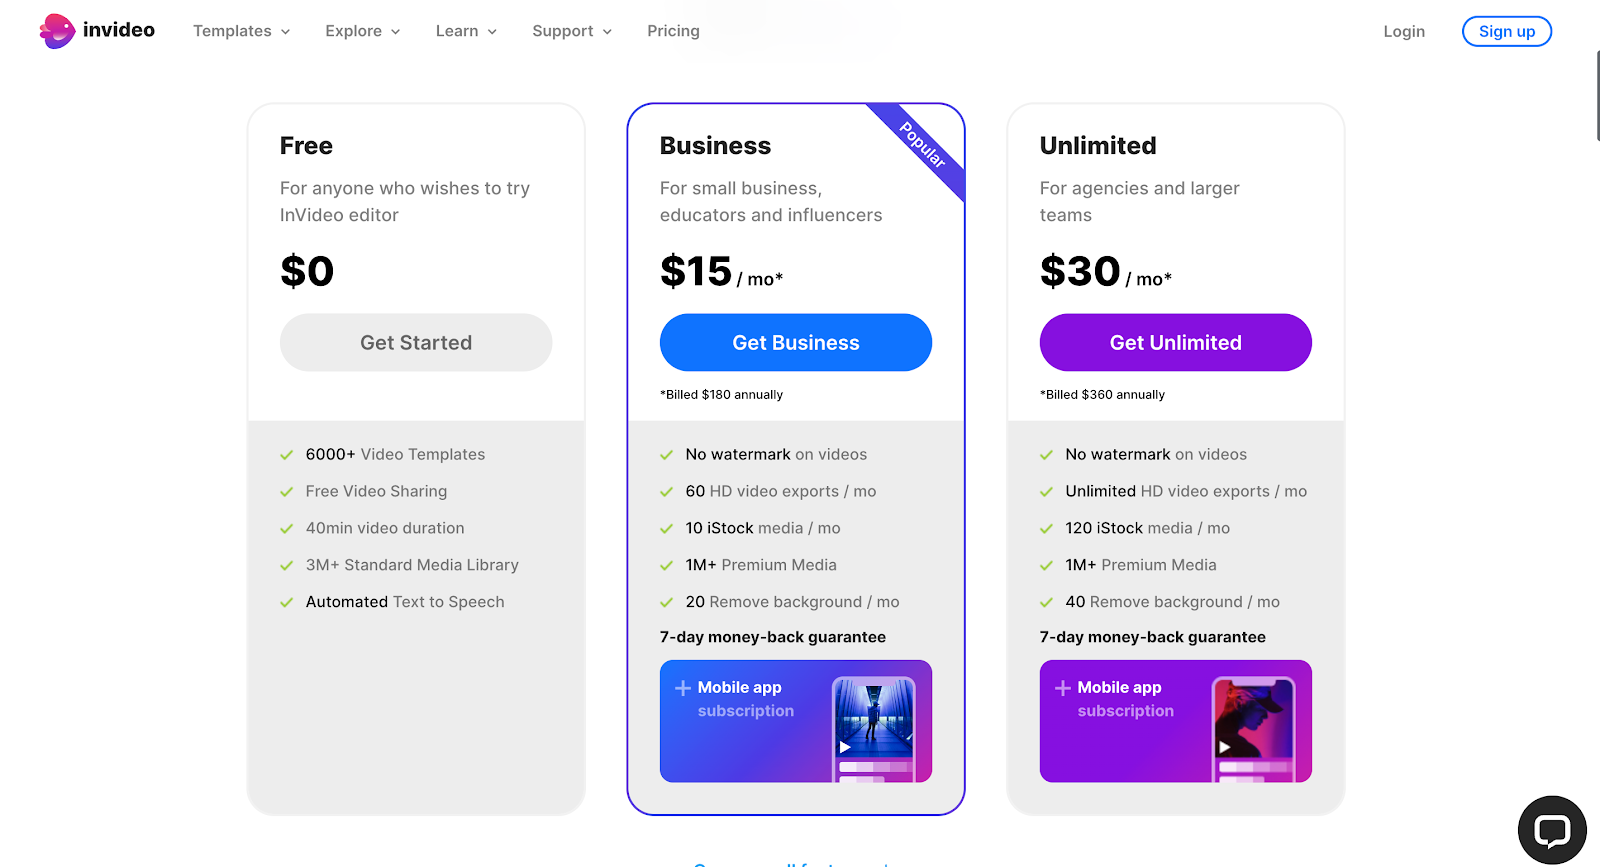Click the Get Business button

(795, 343)
